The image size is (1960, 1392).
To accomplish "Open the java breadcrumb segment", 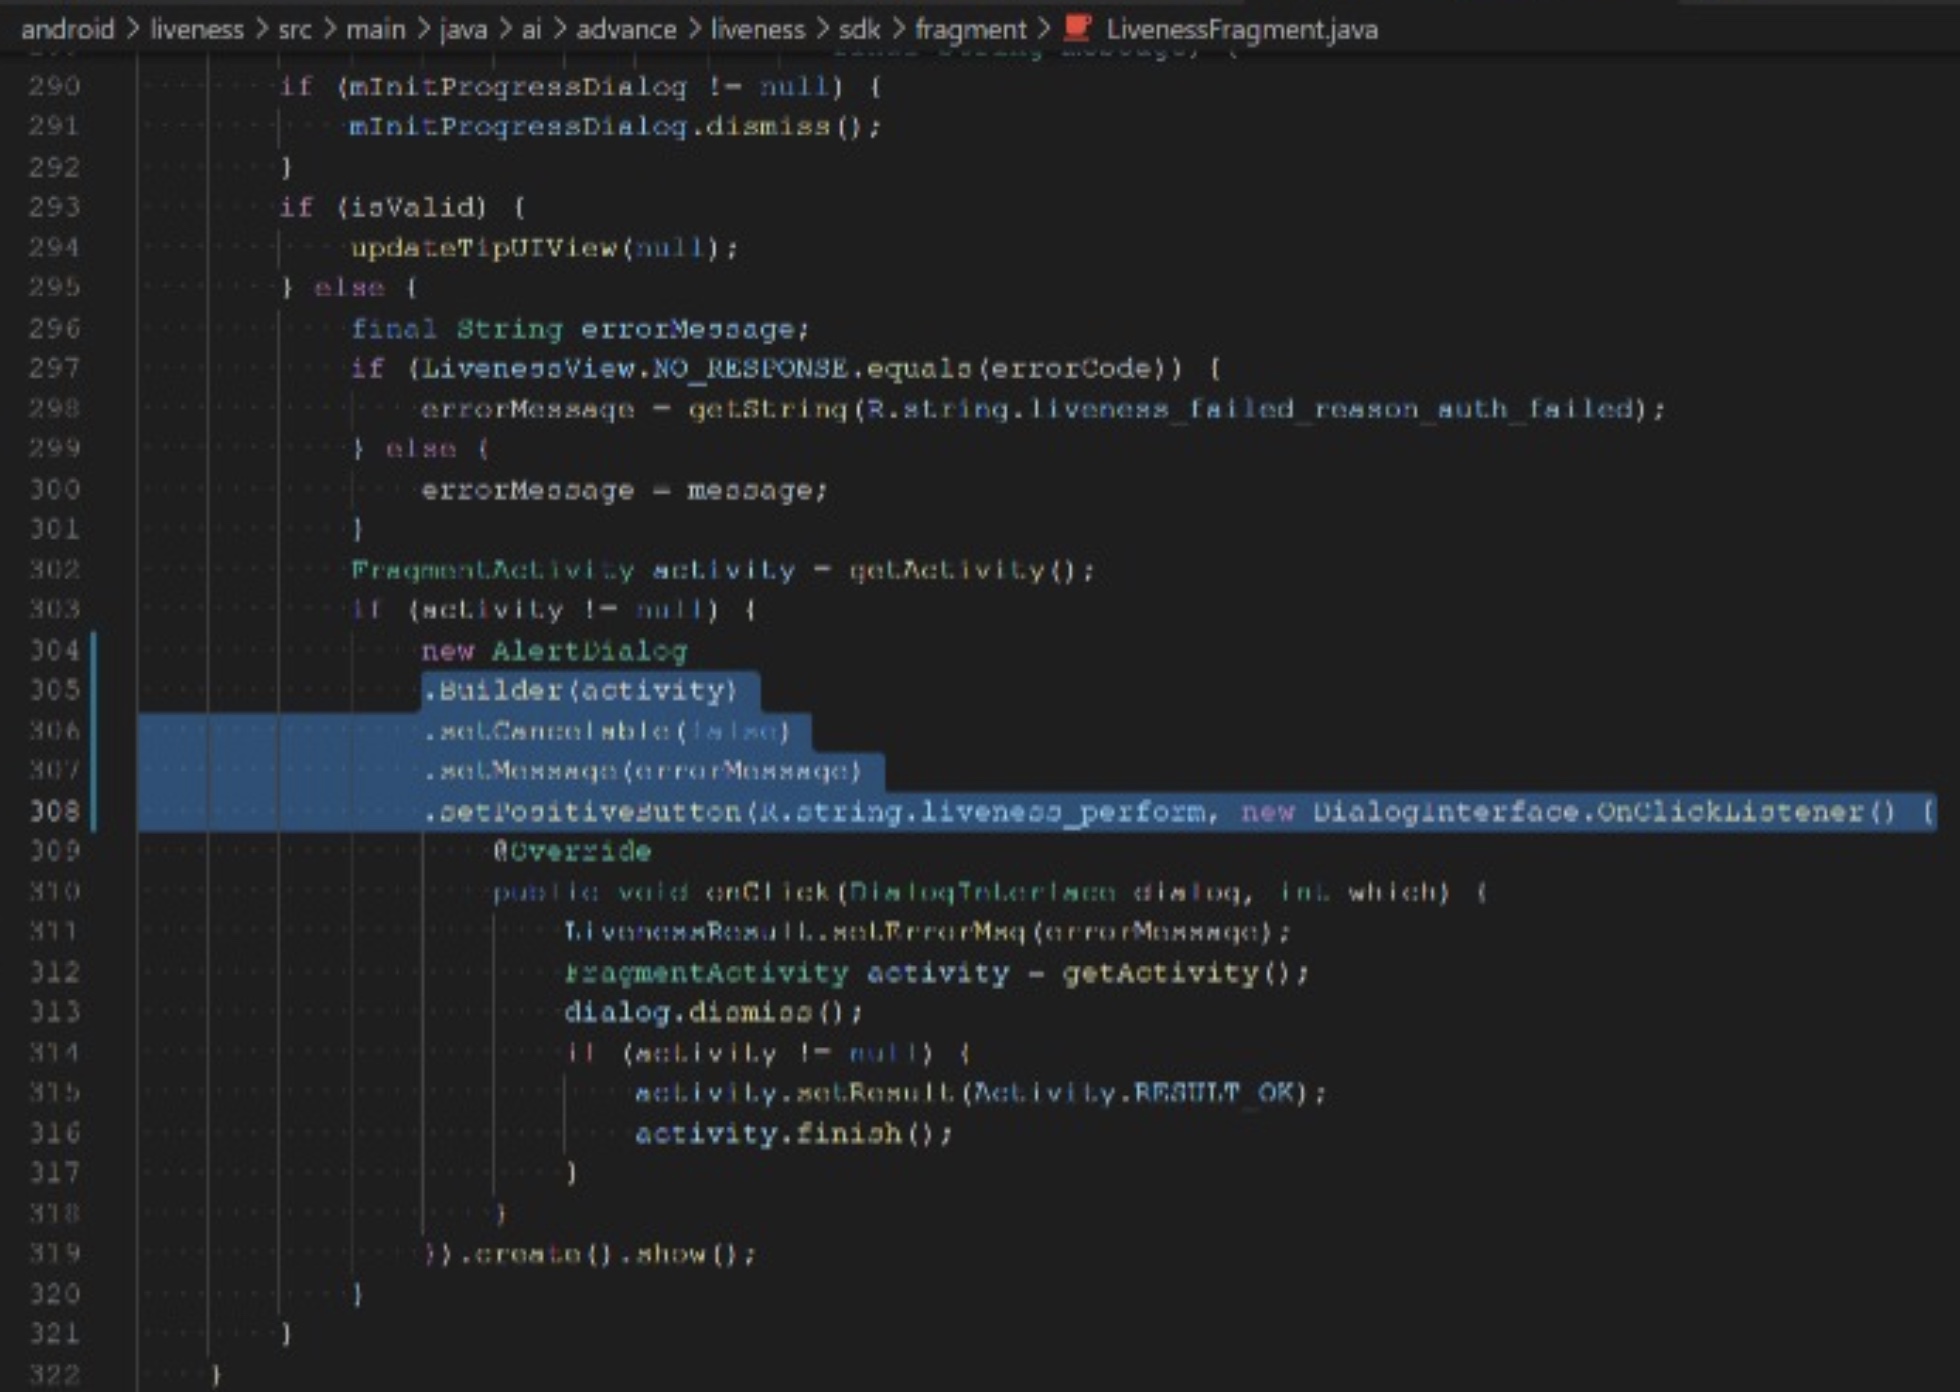I will (463, 29).
